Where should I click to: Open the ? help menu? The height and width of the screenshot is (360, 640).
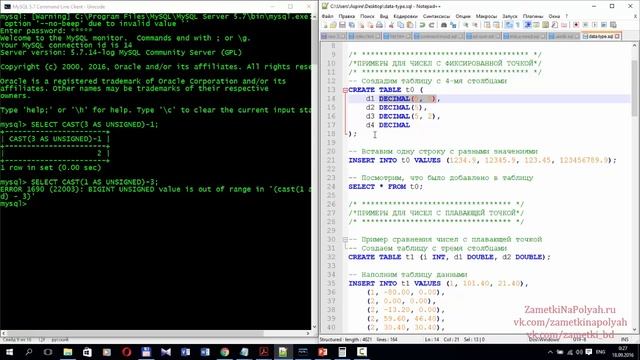click(x=567, y=16)
